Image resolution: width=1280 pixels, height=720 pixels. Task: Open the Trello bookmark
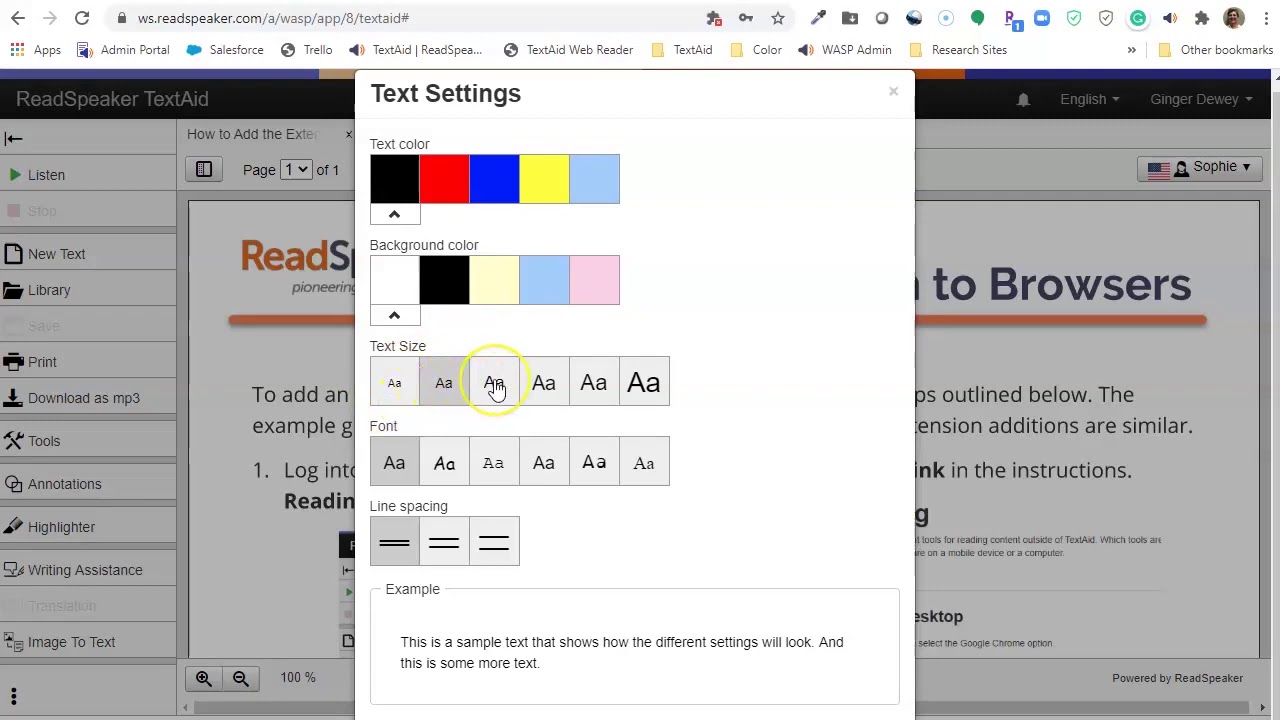(x=306, y=50)
